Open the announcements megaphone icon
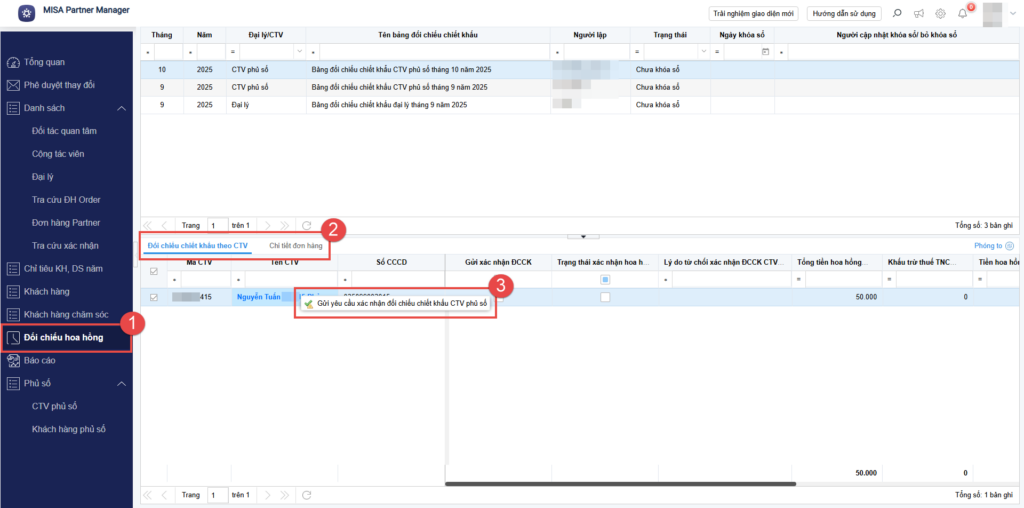 (919, 13)
